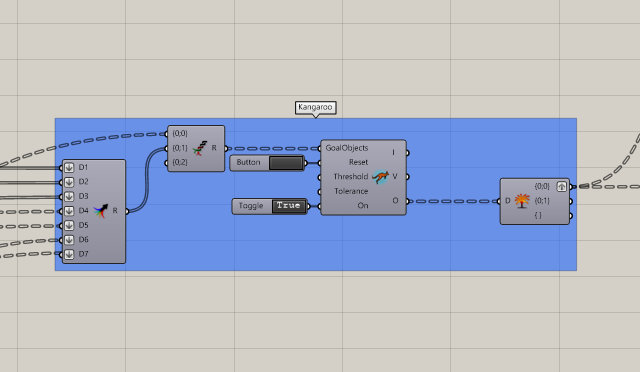640x372 pixels.
Task: Click the up-arrow icon on {0;0} output
Action: (562, 186)
